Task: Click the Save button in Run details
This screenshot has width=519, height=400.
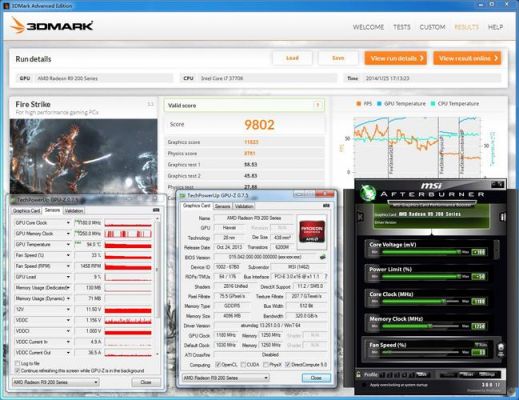Action: (x=338, y=58)
